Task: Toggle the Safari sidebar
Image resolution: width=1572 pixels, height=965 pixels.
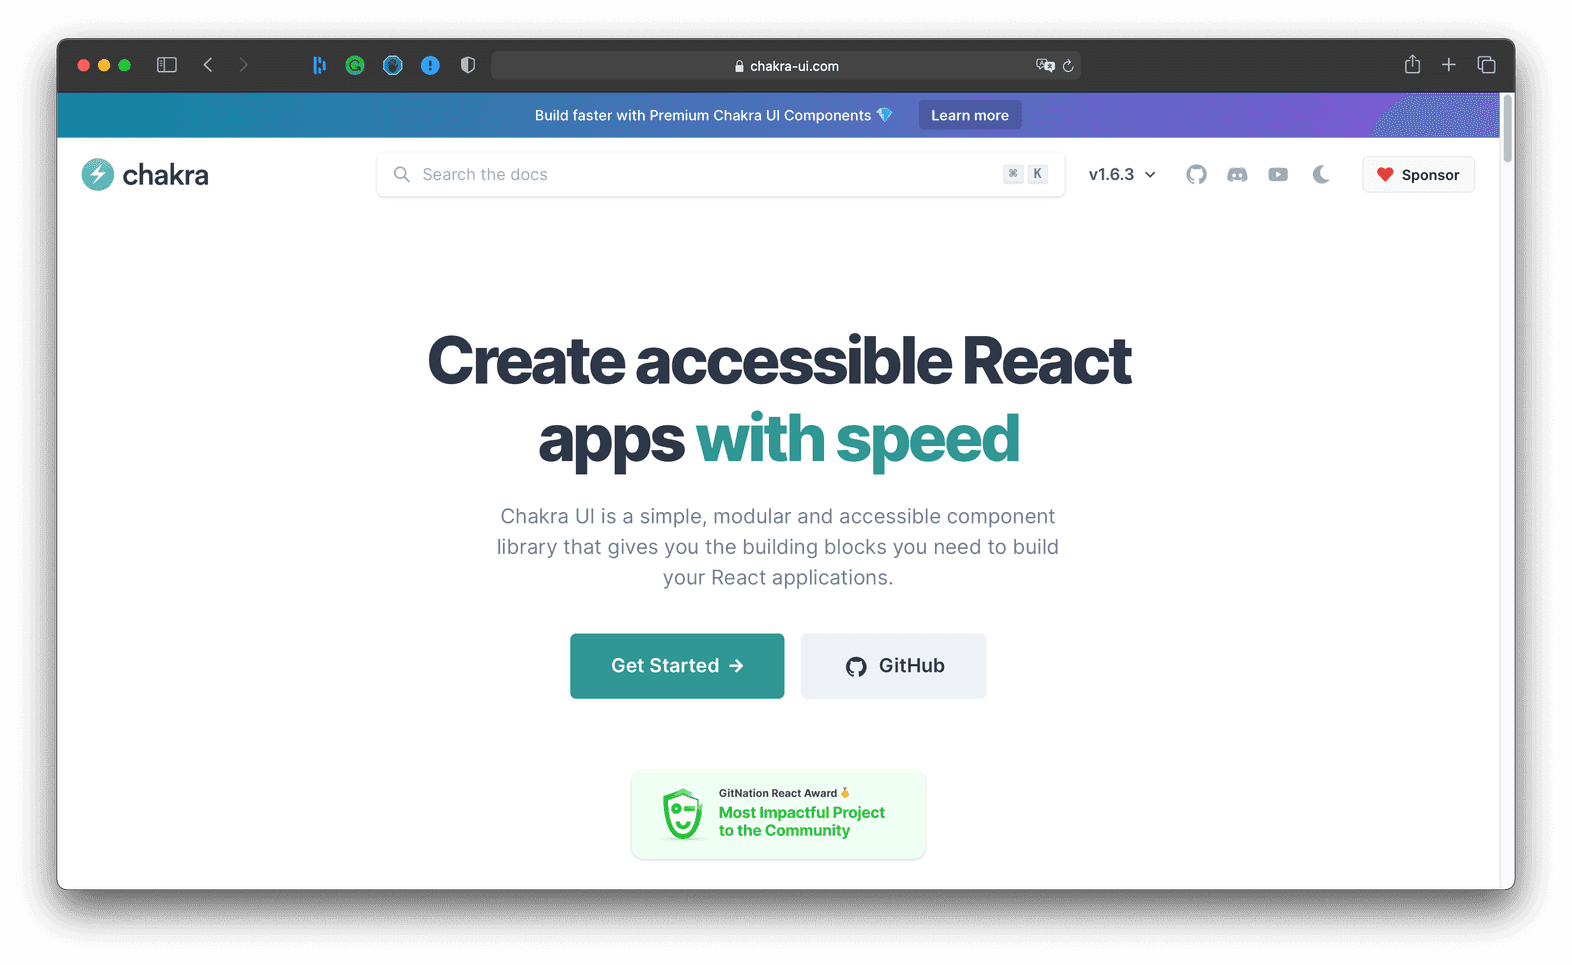Action: click(167, 65)
